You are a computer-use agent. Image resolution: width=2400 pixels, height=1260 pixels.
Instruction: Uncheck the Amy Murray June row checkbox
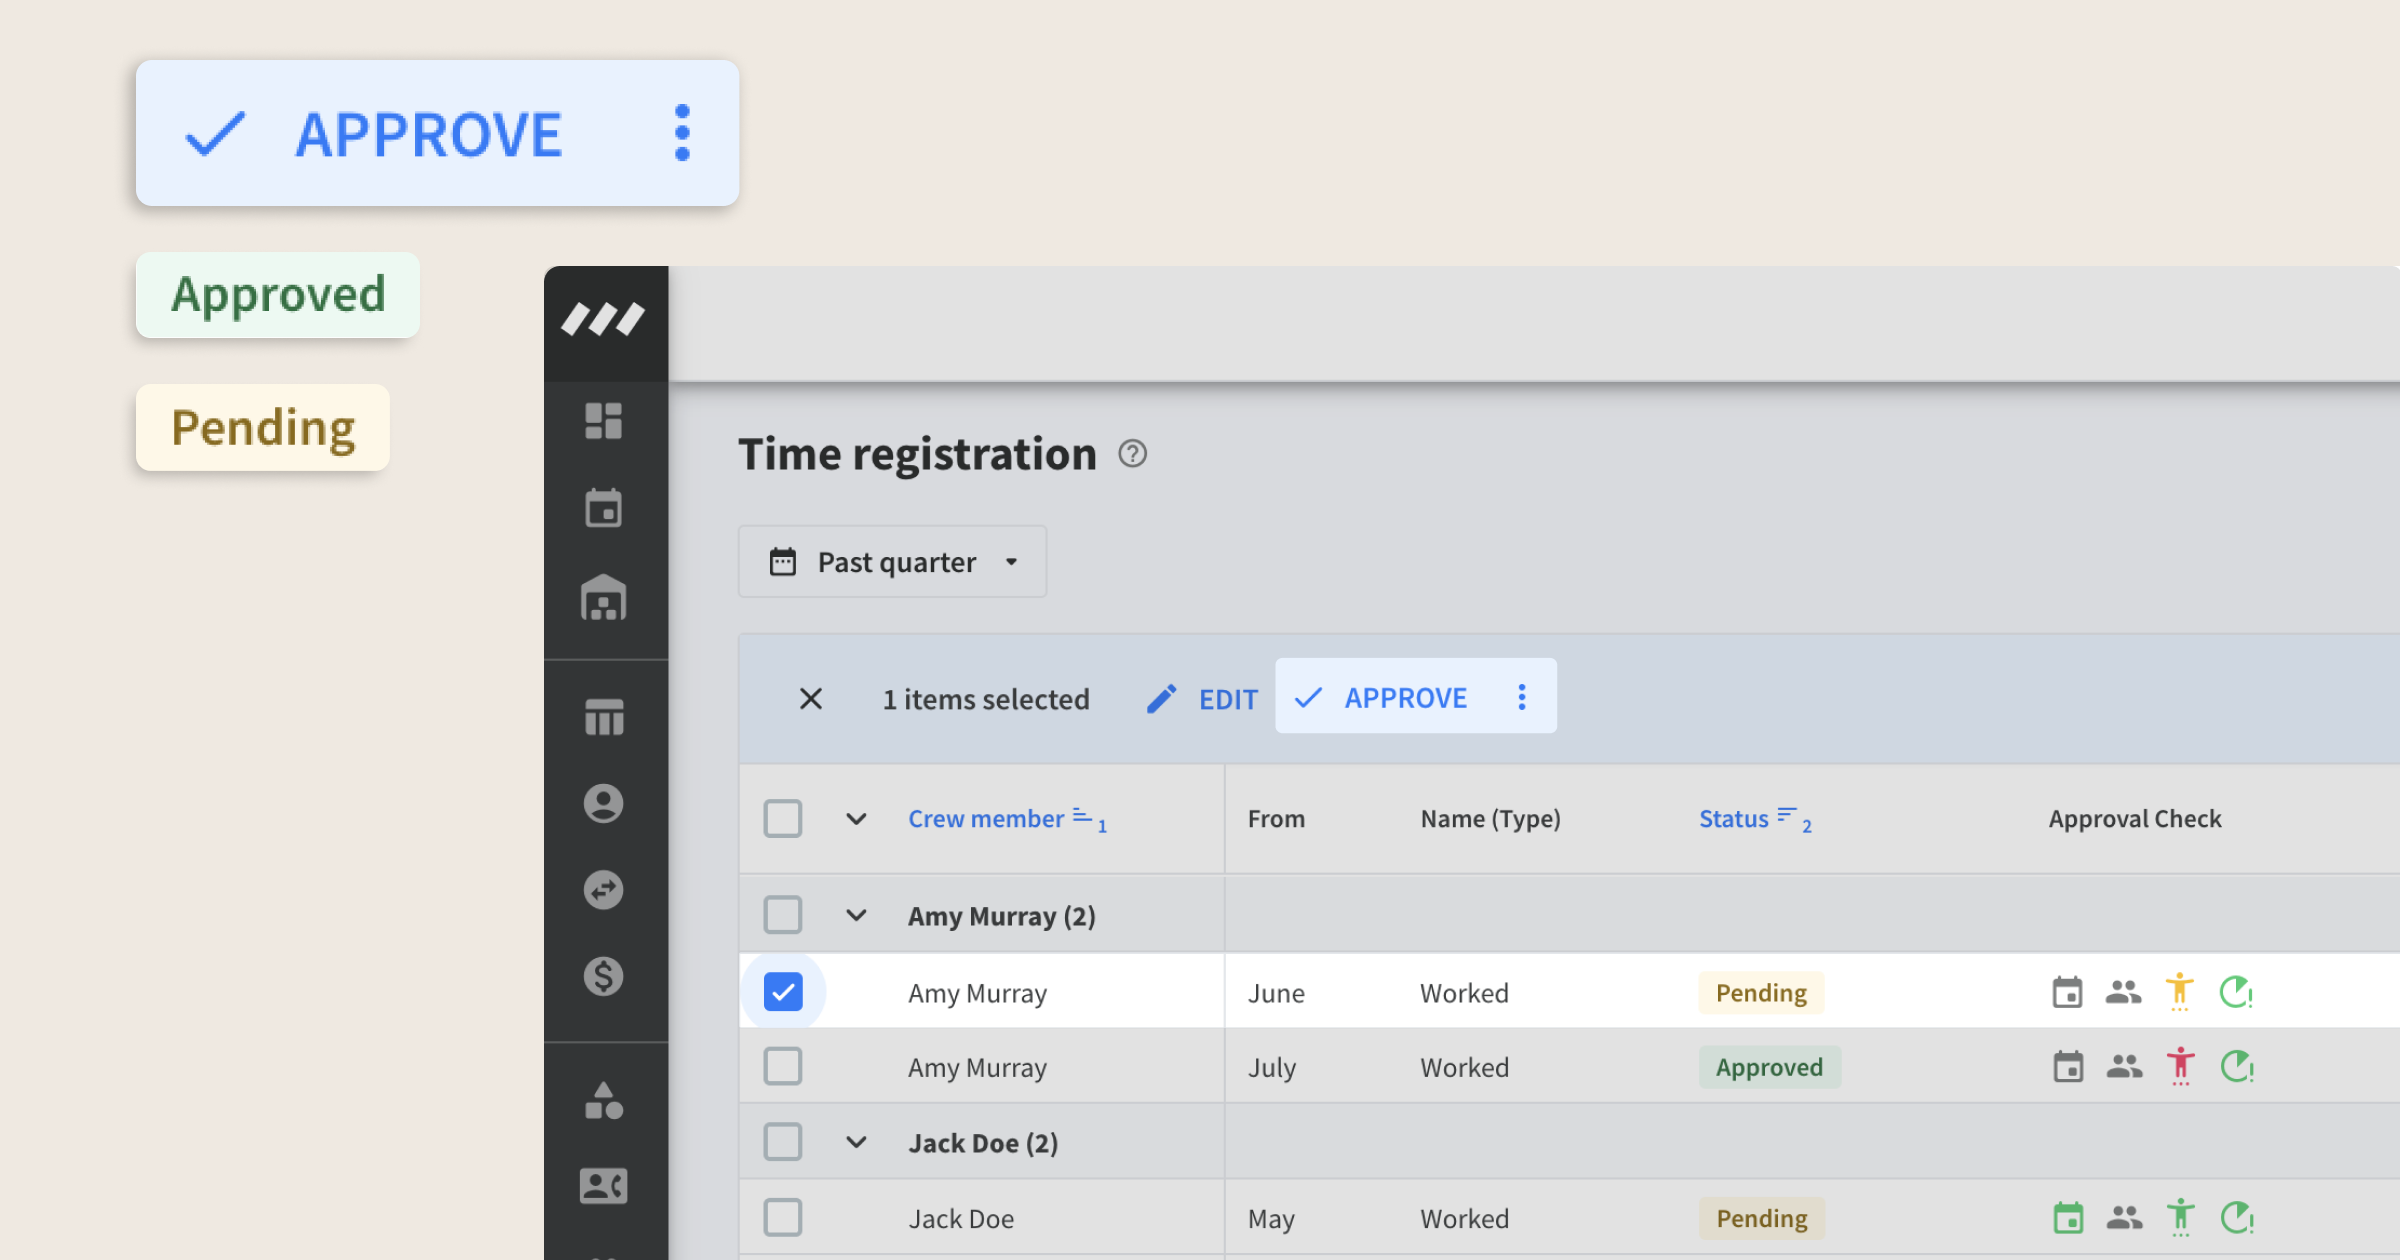(783, 992)
